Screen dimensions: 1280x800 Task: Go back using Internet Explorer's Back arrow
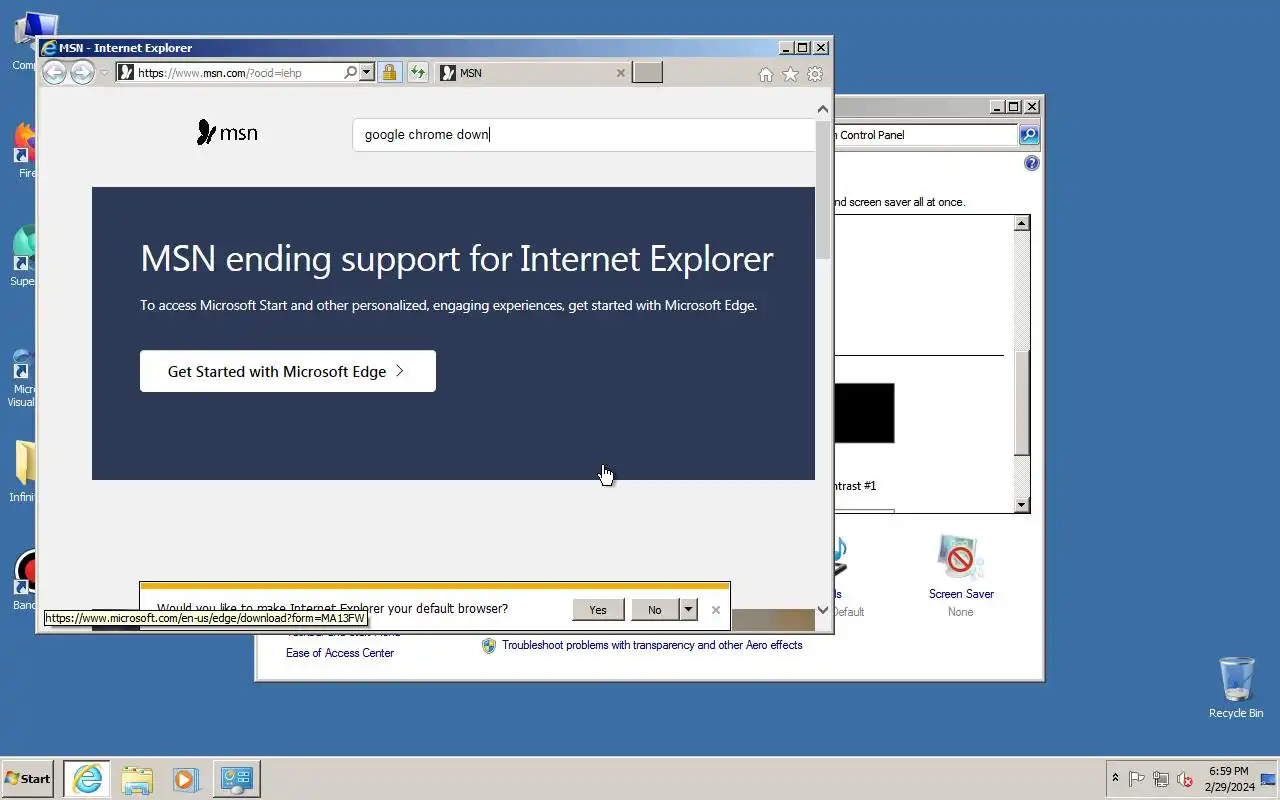tap(54, 72)
